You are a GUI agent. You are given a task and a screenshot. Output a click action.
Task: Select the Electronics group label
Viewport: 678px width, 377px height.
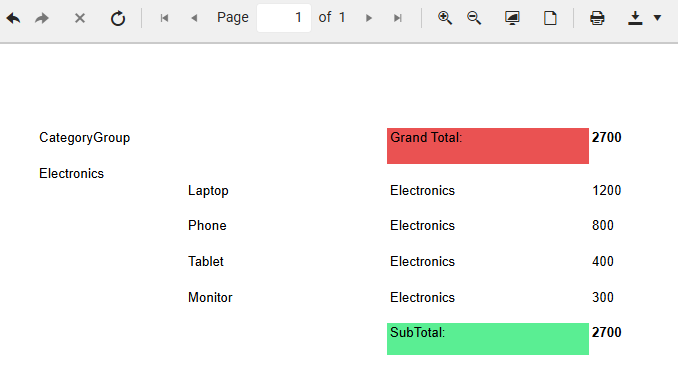tap(71, 173)
